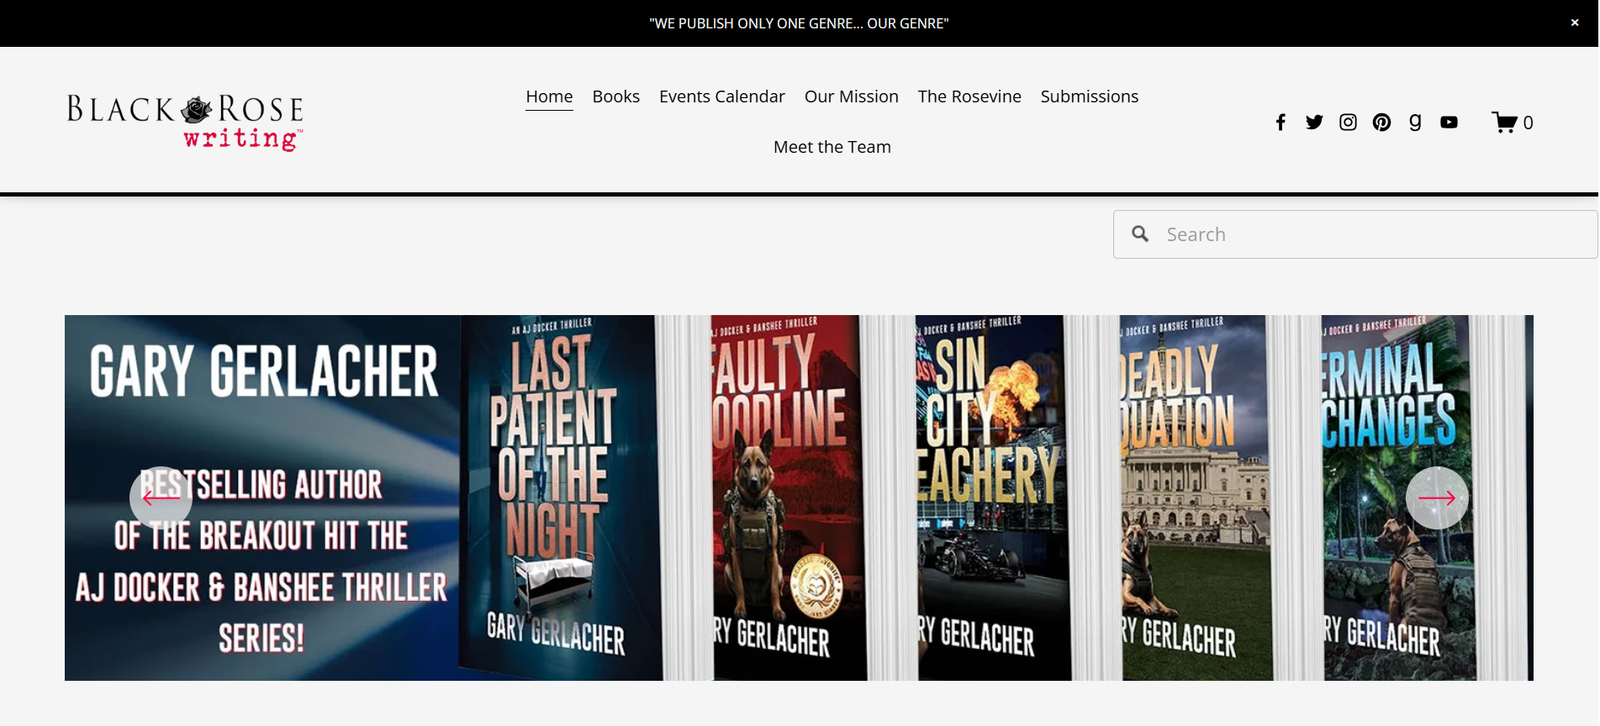Go to previous carousel slide
Image resolution: width=1600 pixels, height=726 pixels.
click(161, 497)
